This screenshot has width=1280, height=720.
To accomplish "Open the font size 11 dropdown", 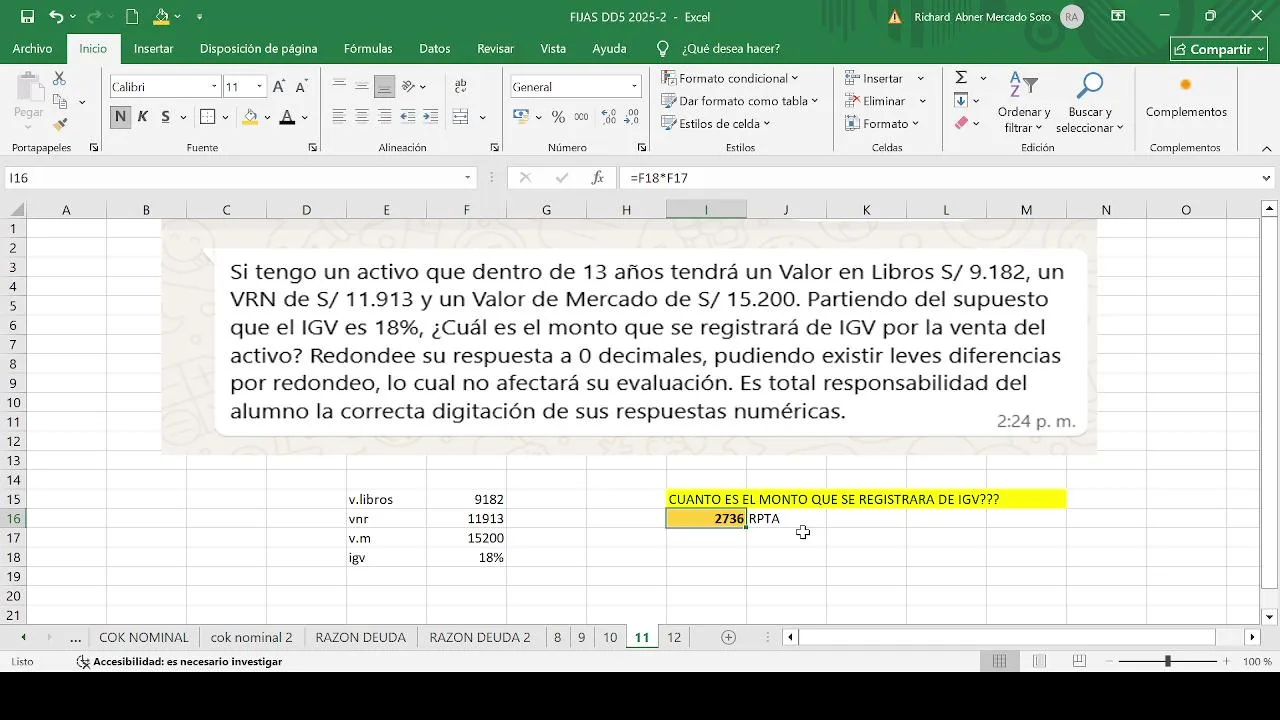I will tap(260, 87).
